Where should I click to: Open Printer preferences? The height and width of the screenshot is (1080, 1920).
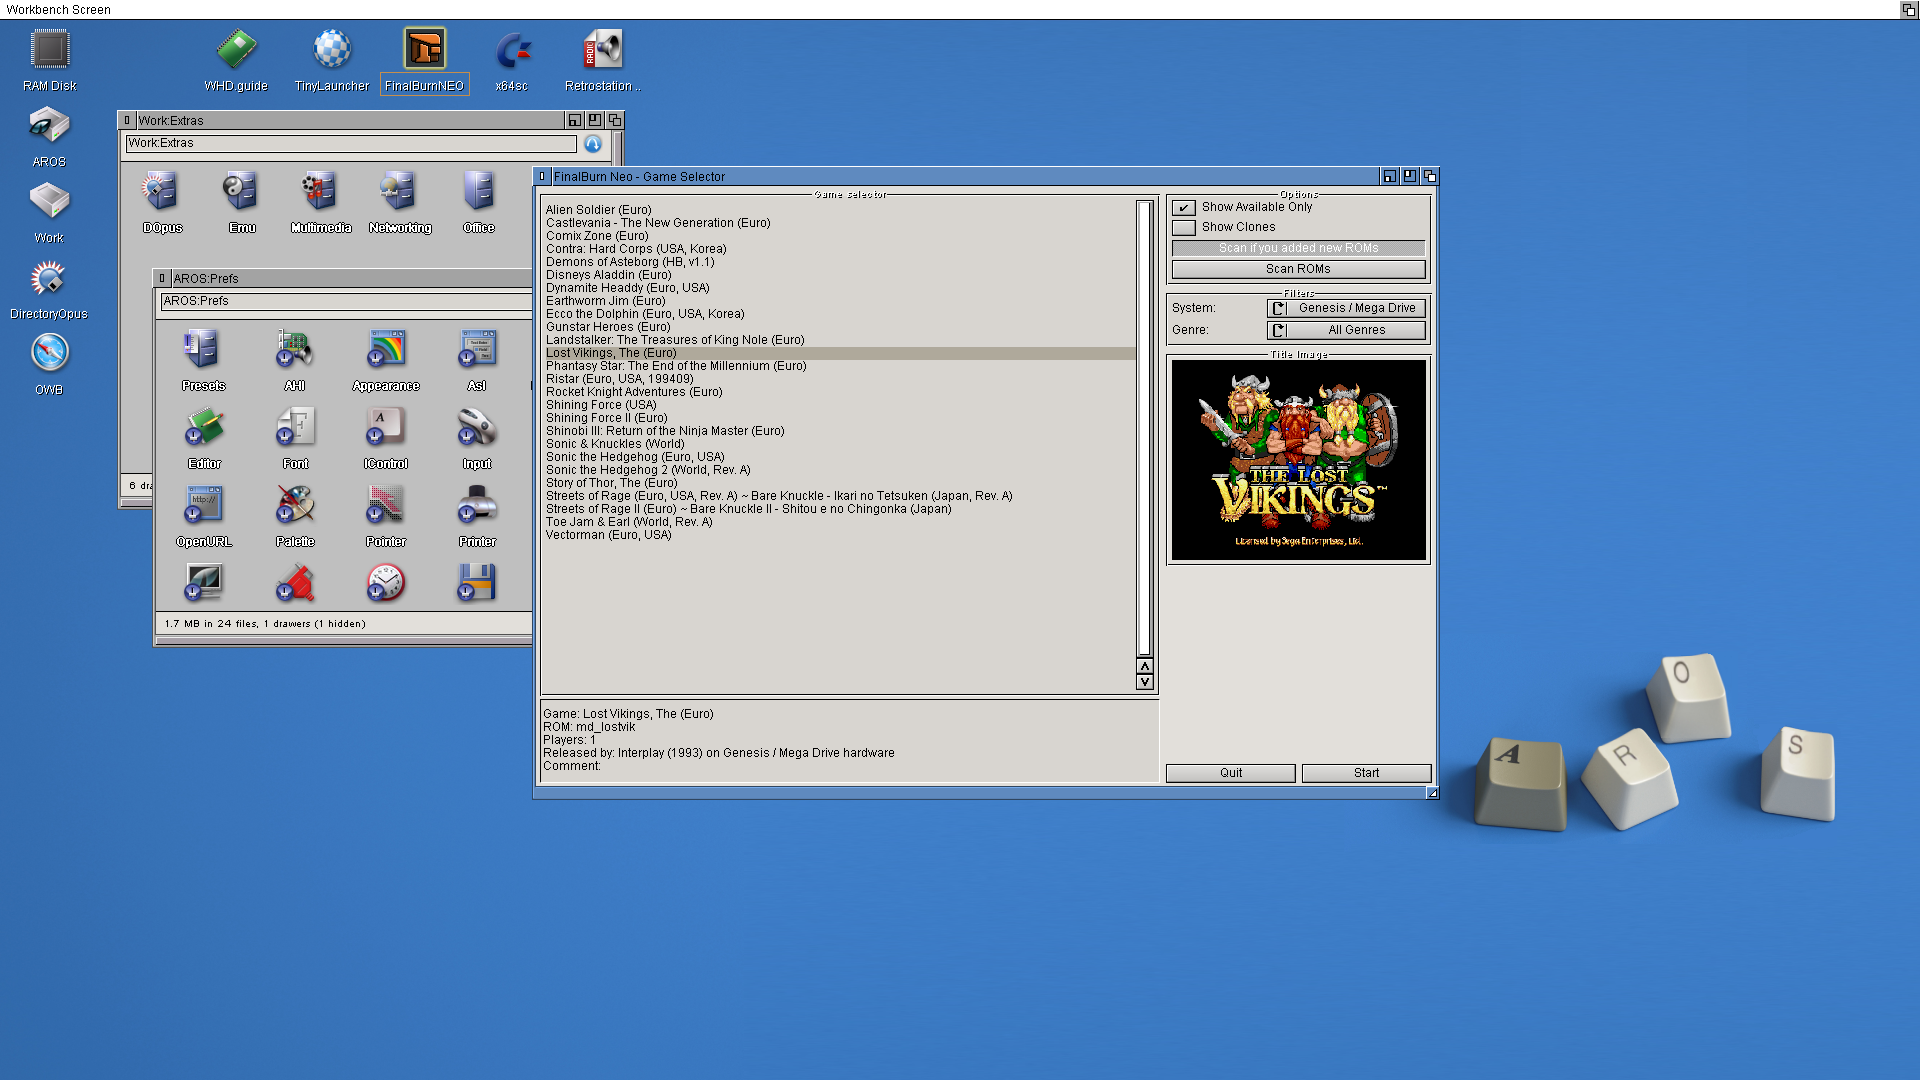[477, 516]
